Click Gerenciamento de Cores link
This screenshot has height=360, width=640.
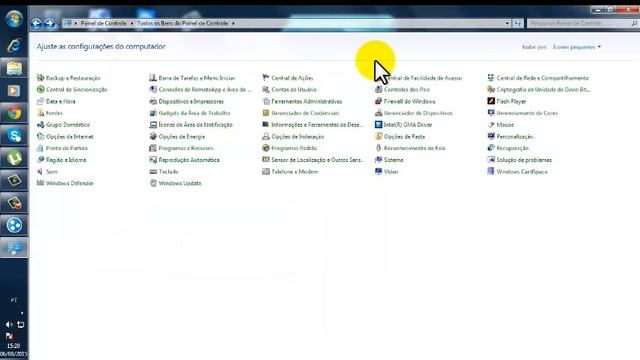527,113
